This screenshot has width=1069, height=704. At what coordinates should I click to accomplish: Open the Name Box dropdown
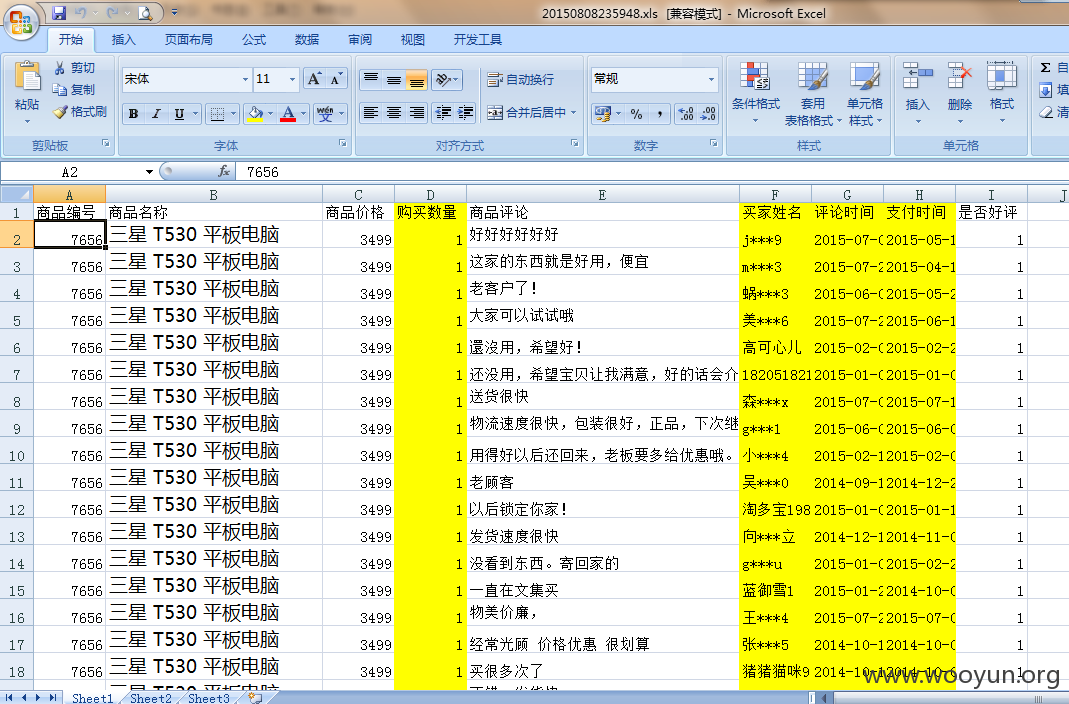coord(149,172)
